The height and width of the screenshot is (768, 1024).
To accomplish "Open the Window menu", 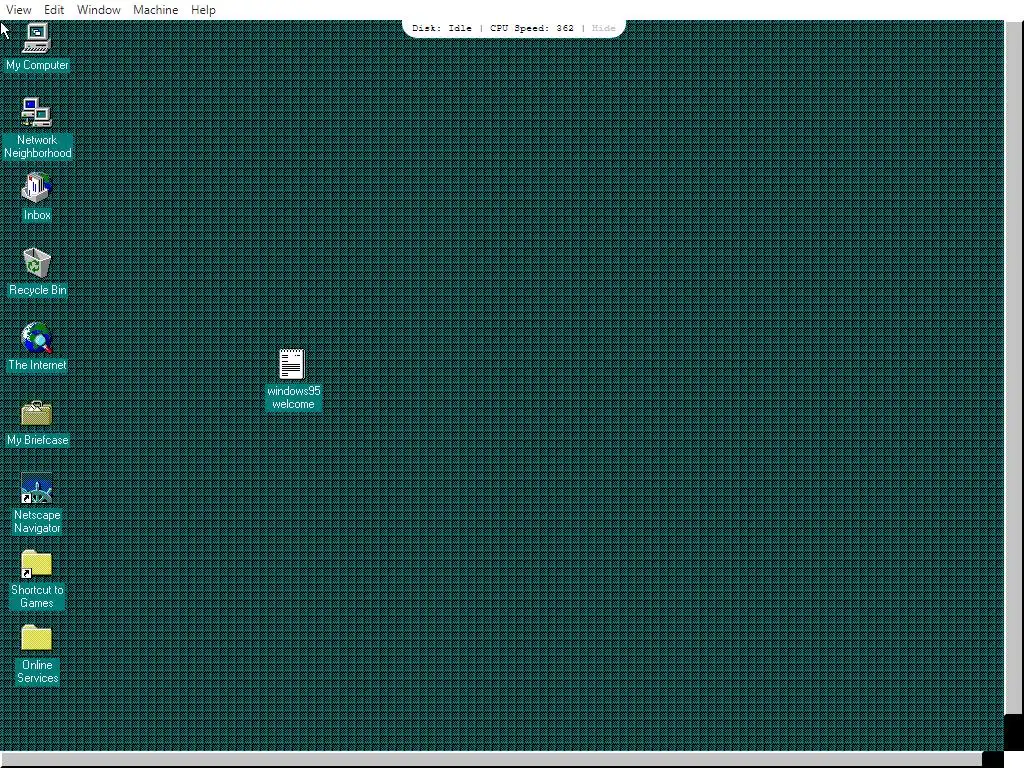I will pos(99,10).
